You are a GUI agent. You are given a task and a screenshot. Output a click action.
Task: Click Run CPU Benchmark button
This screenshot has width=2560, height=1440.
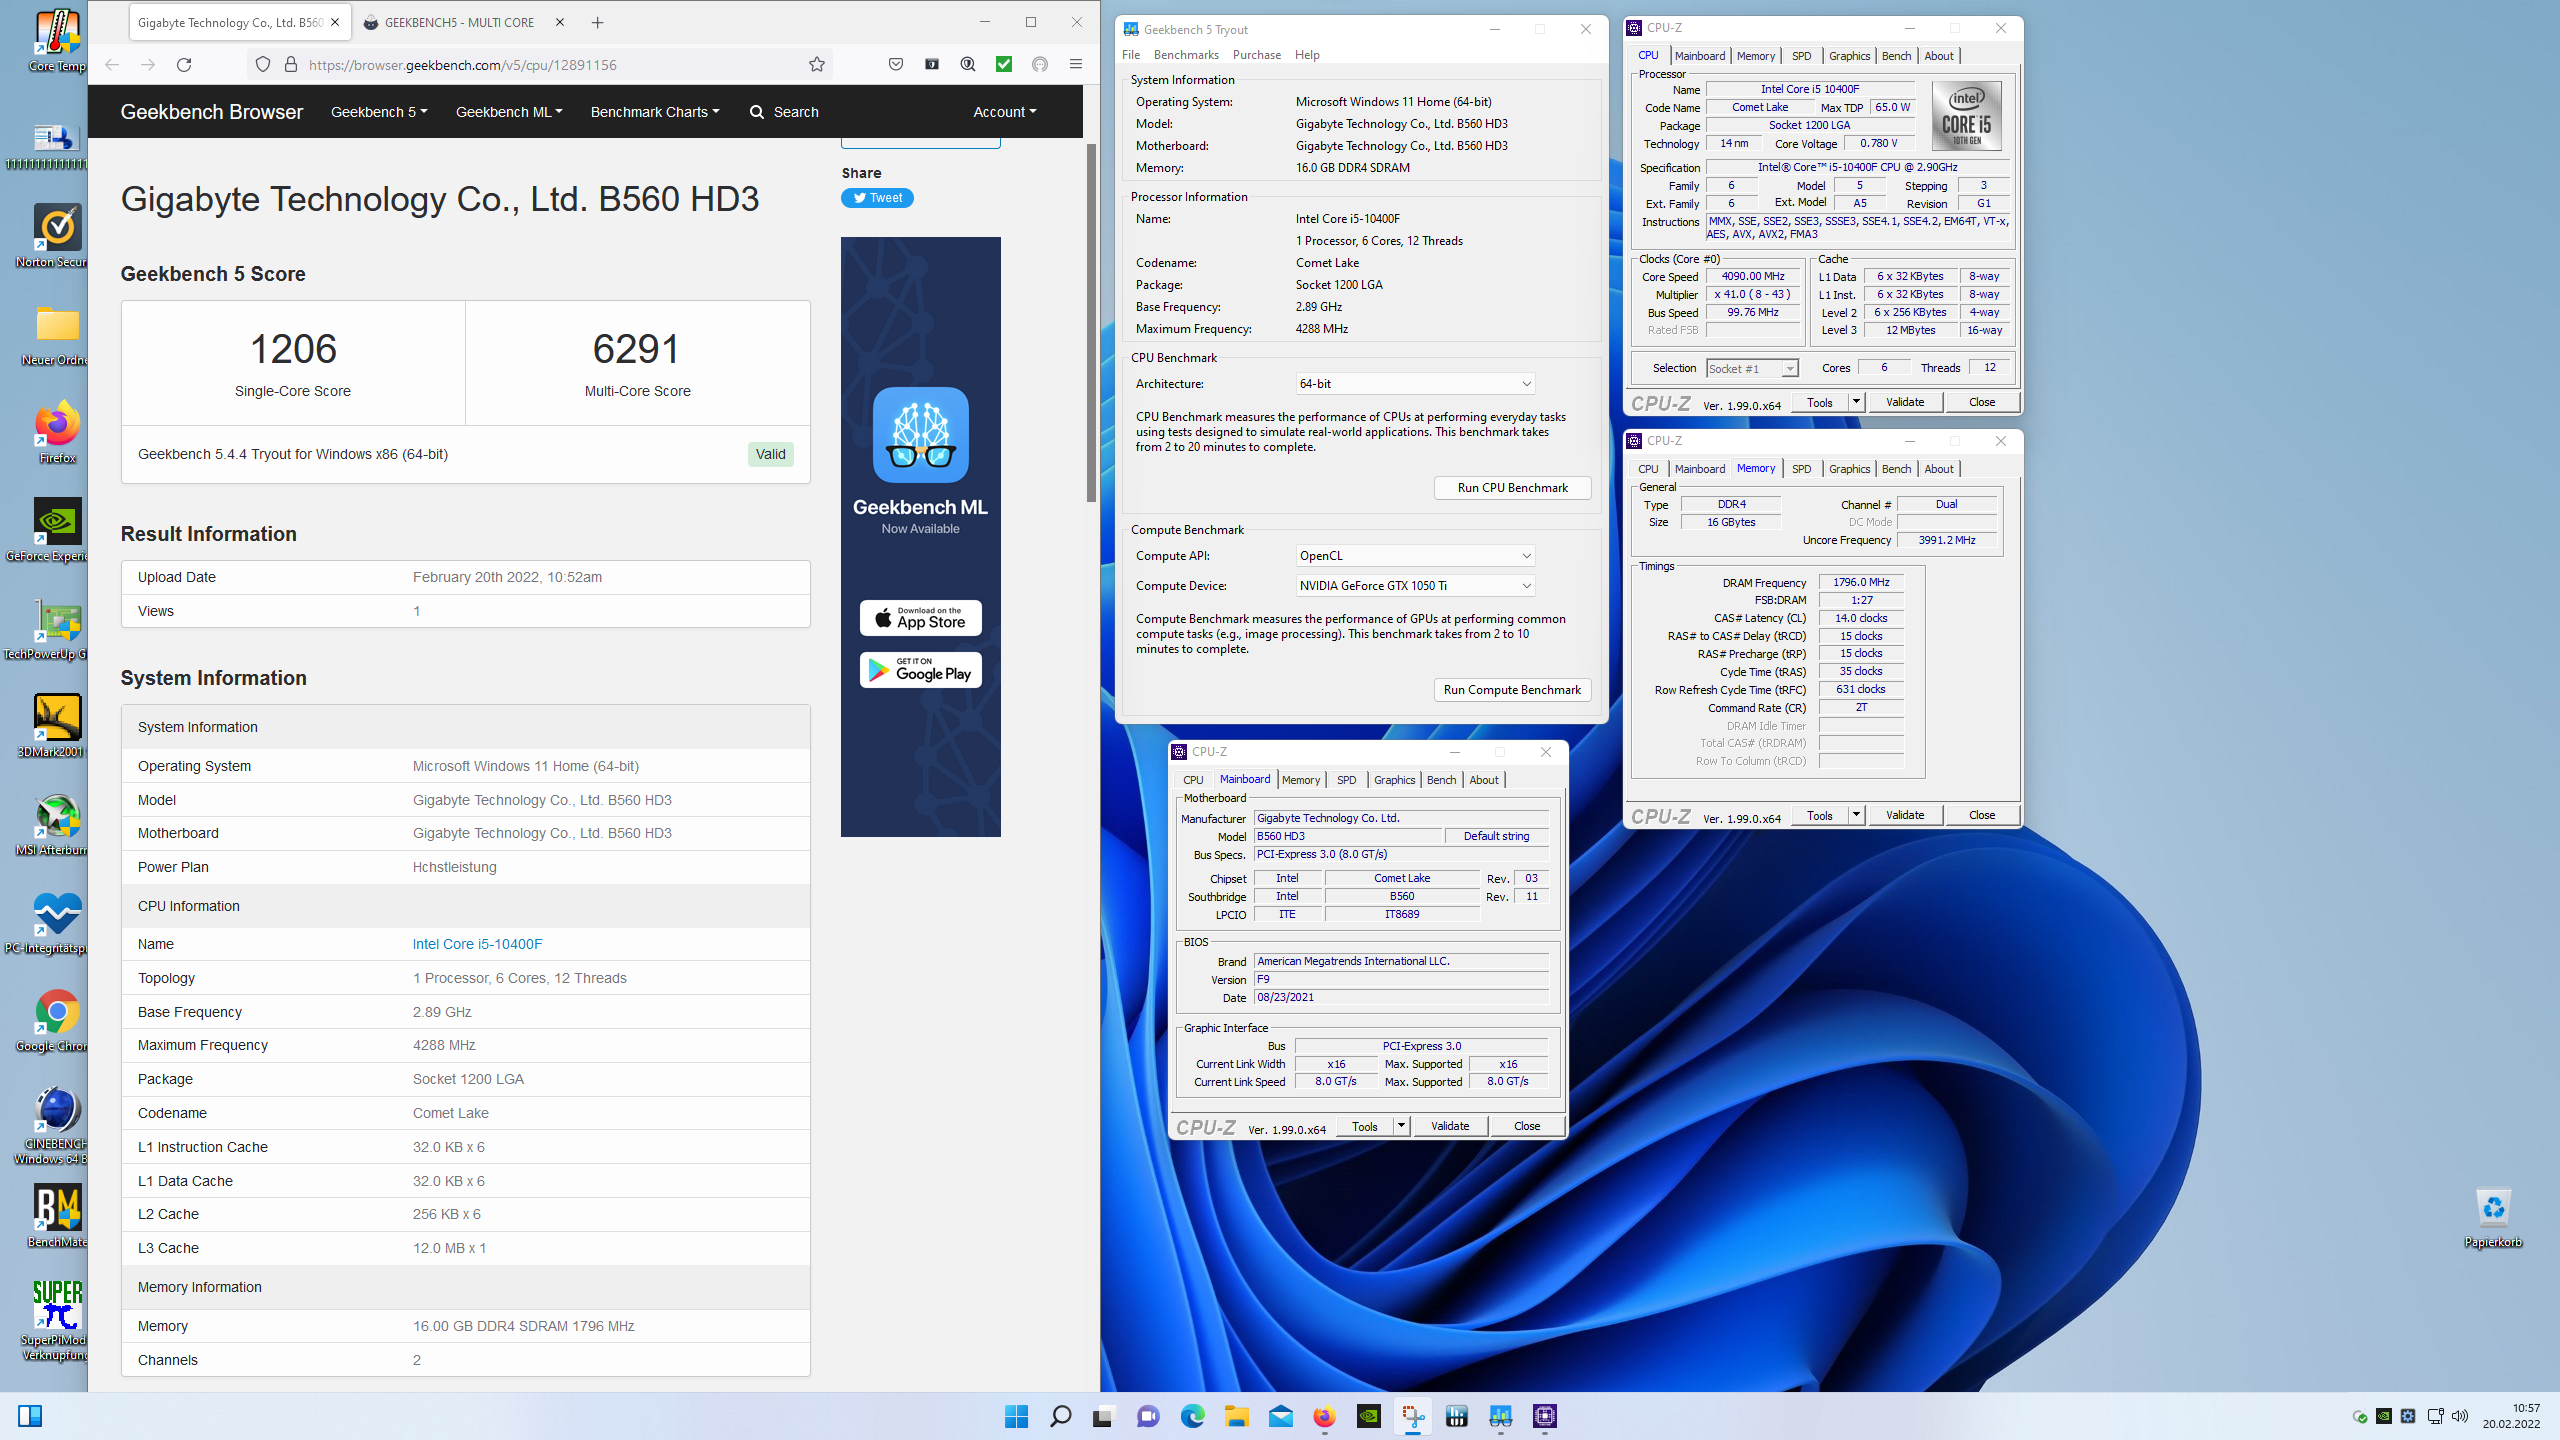coord(1512,488)
